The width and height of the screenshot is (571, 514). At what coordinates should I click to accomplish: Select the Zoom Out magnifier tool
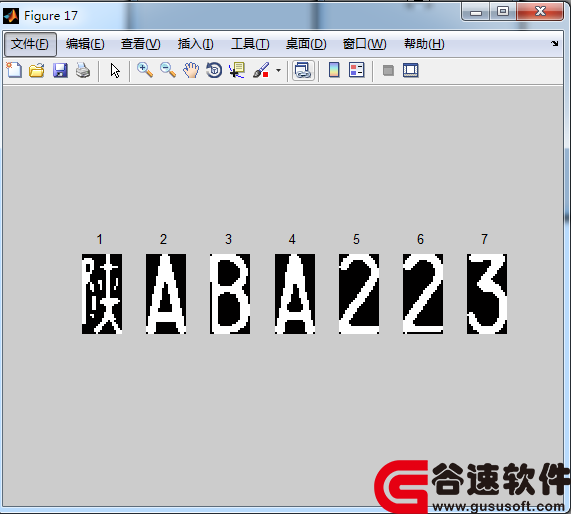click(x=168, y=70)
